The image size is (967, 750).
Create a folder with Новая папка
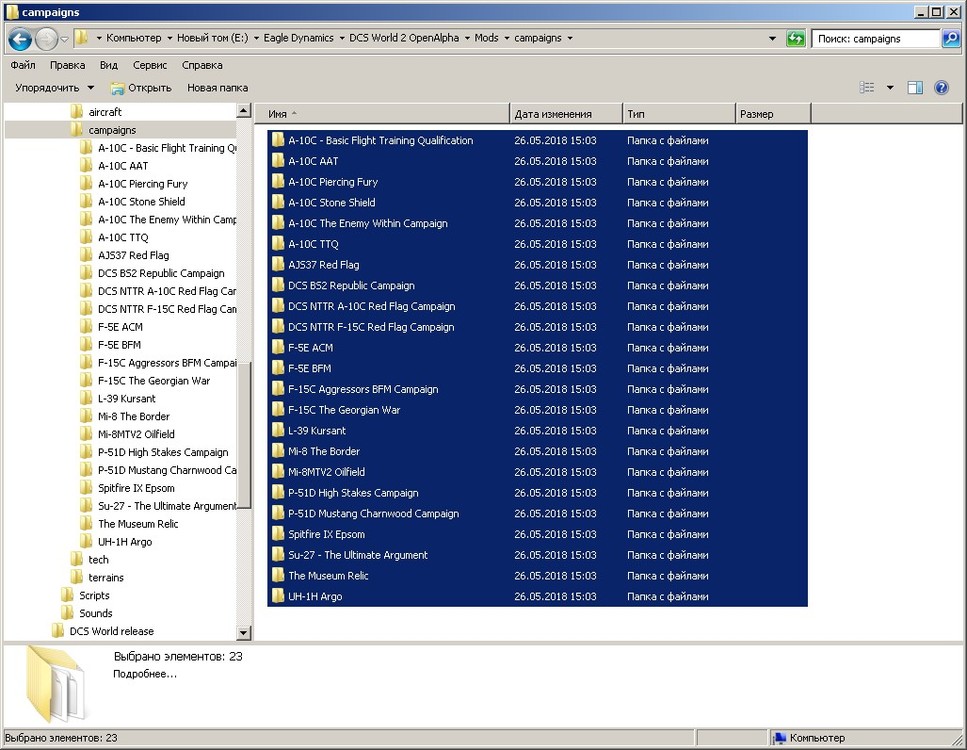217,88
